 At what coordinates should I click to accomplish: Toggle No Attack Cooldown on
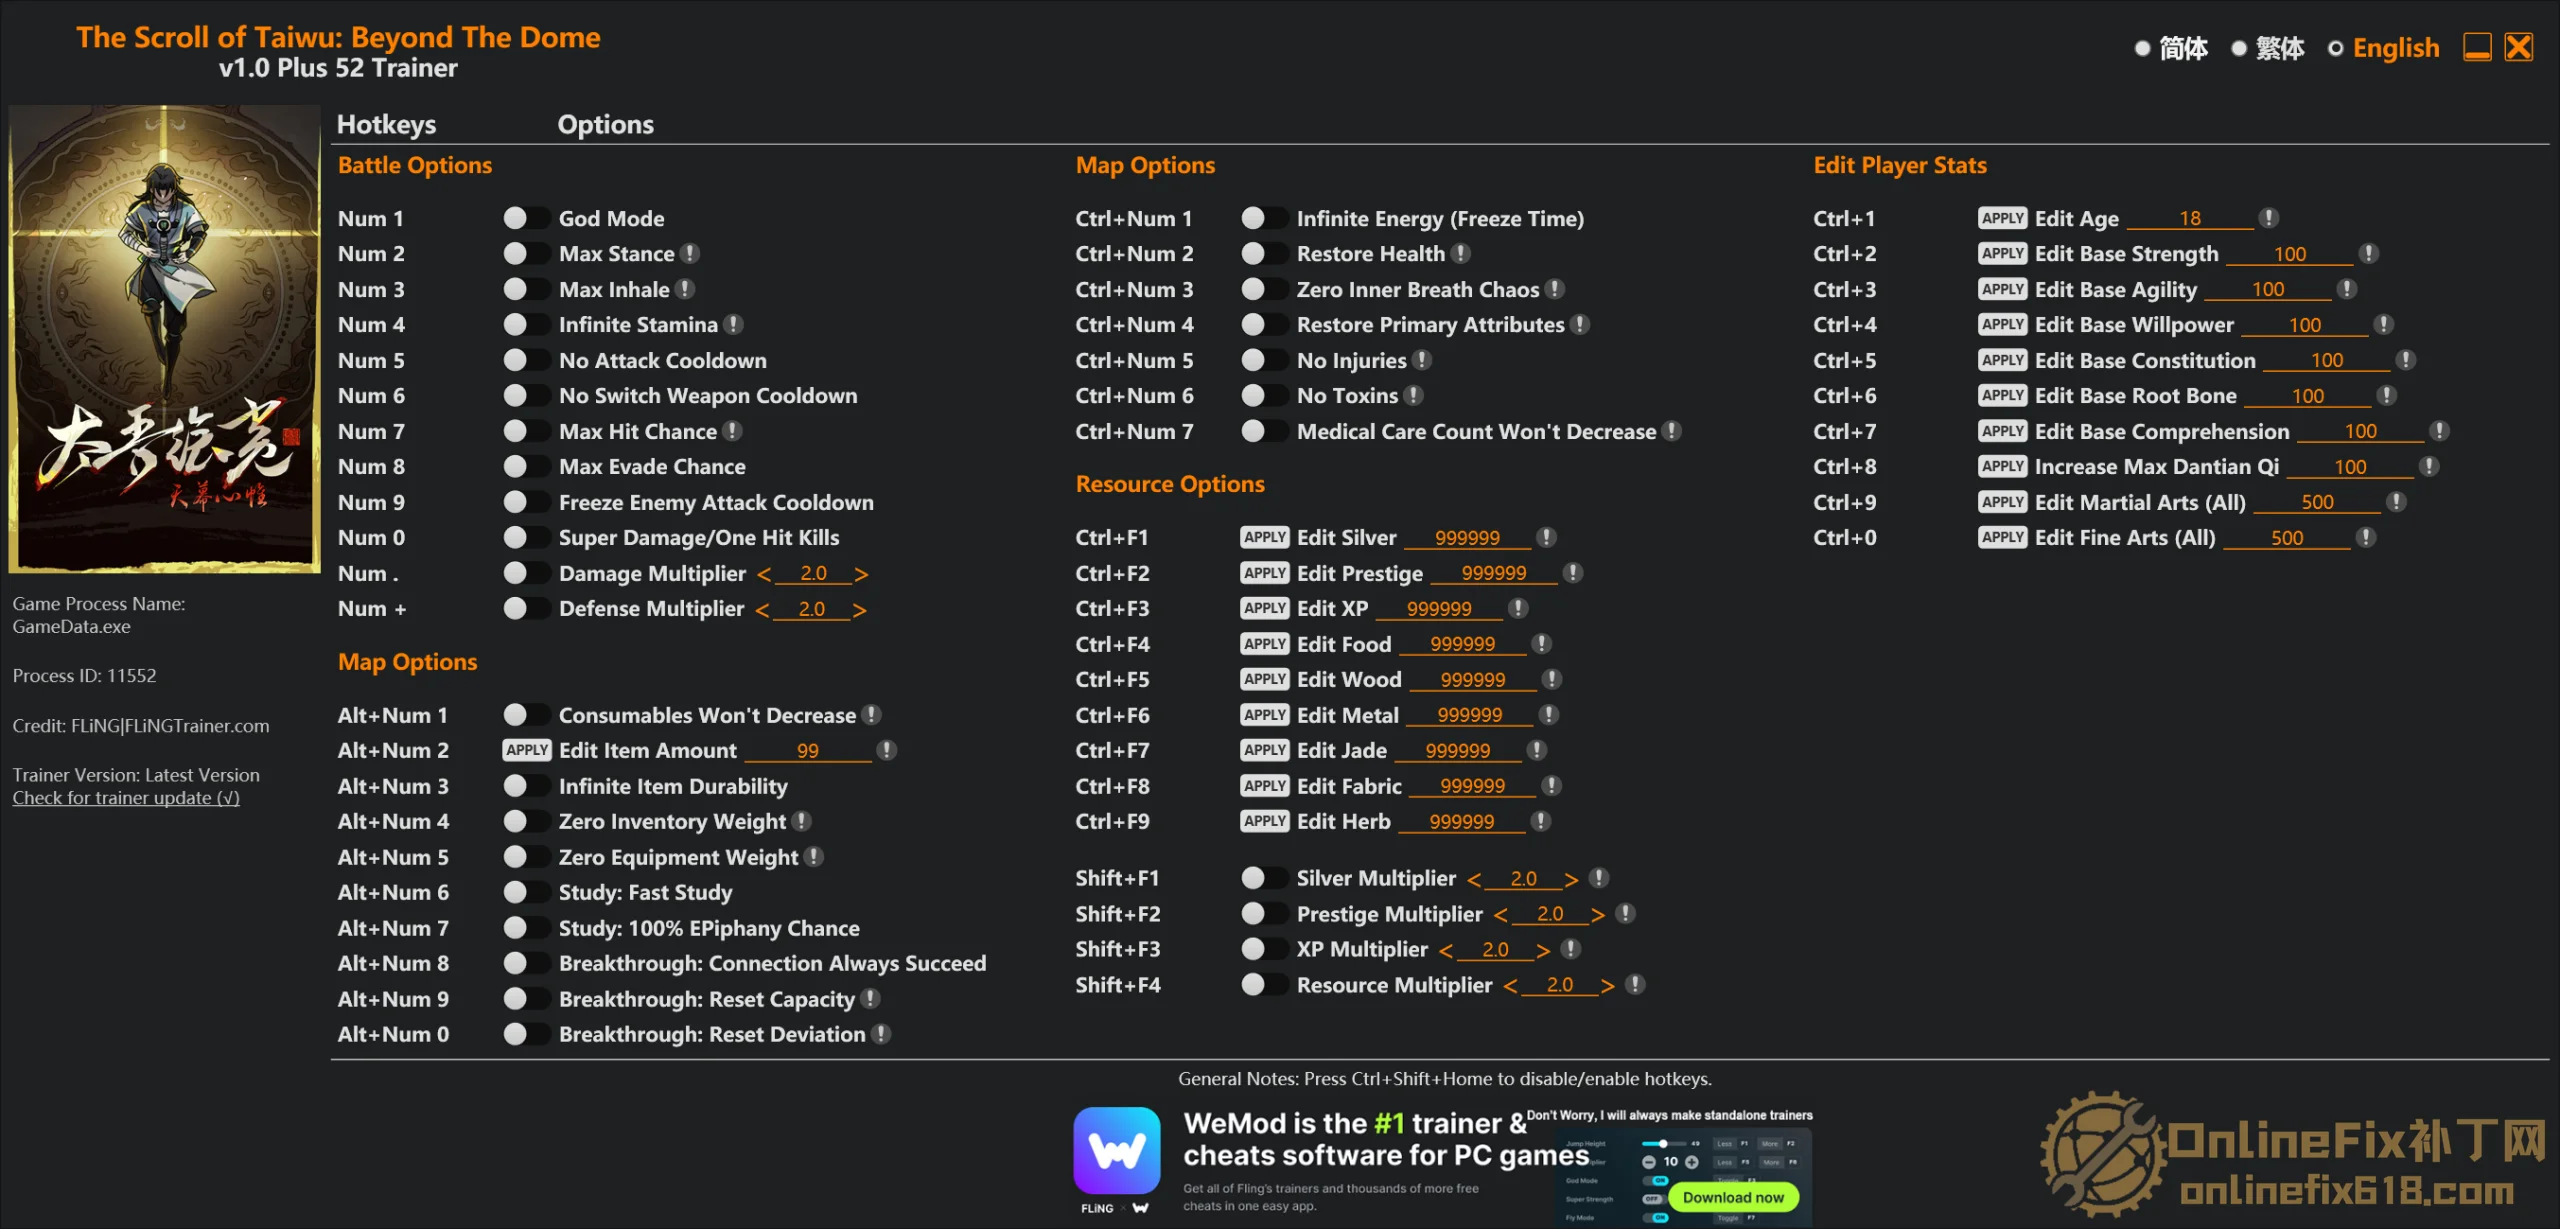[x=526, y=360]
